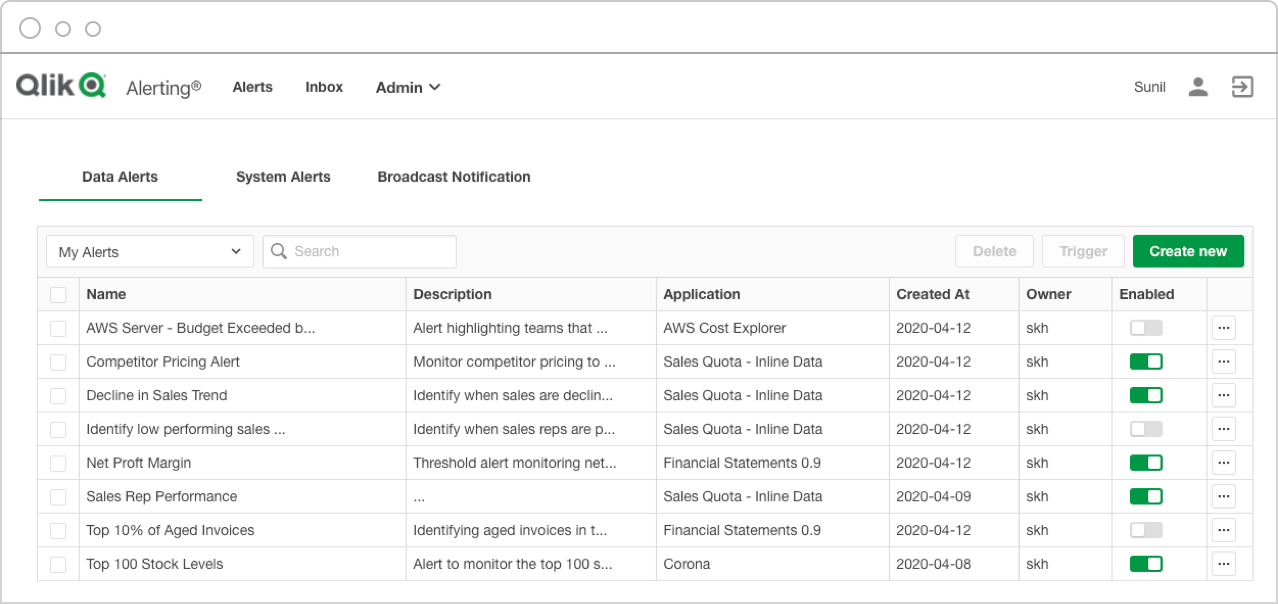Screen dimensions: 1278x604
Task: Open the Alerts menu item
Action: tap(253, 87)
